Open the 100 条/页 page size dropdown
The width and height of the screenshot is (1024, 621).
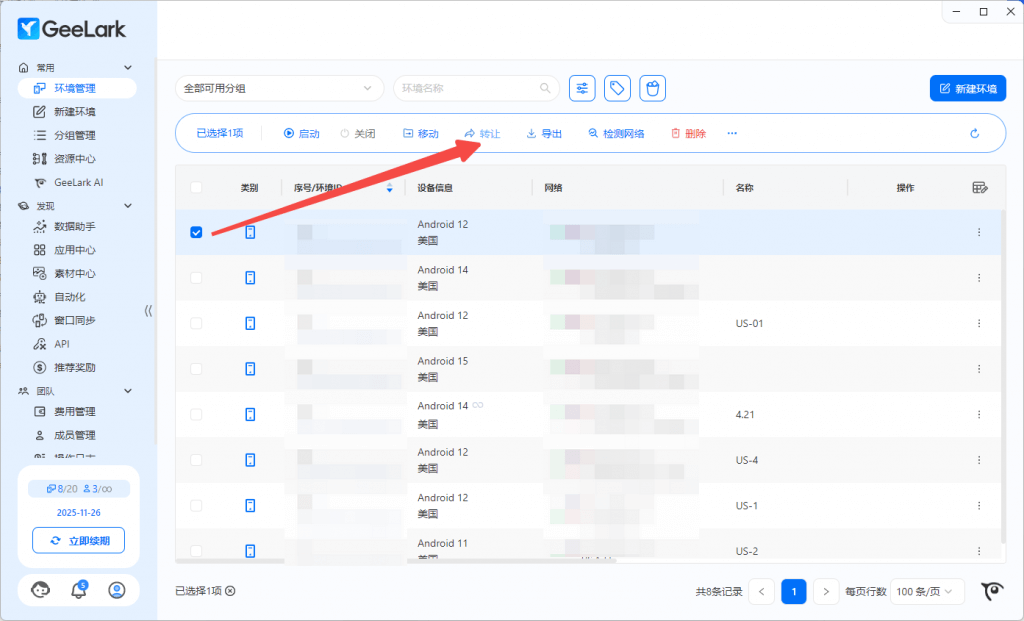927,591
